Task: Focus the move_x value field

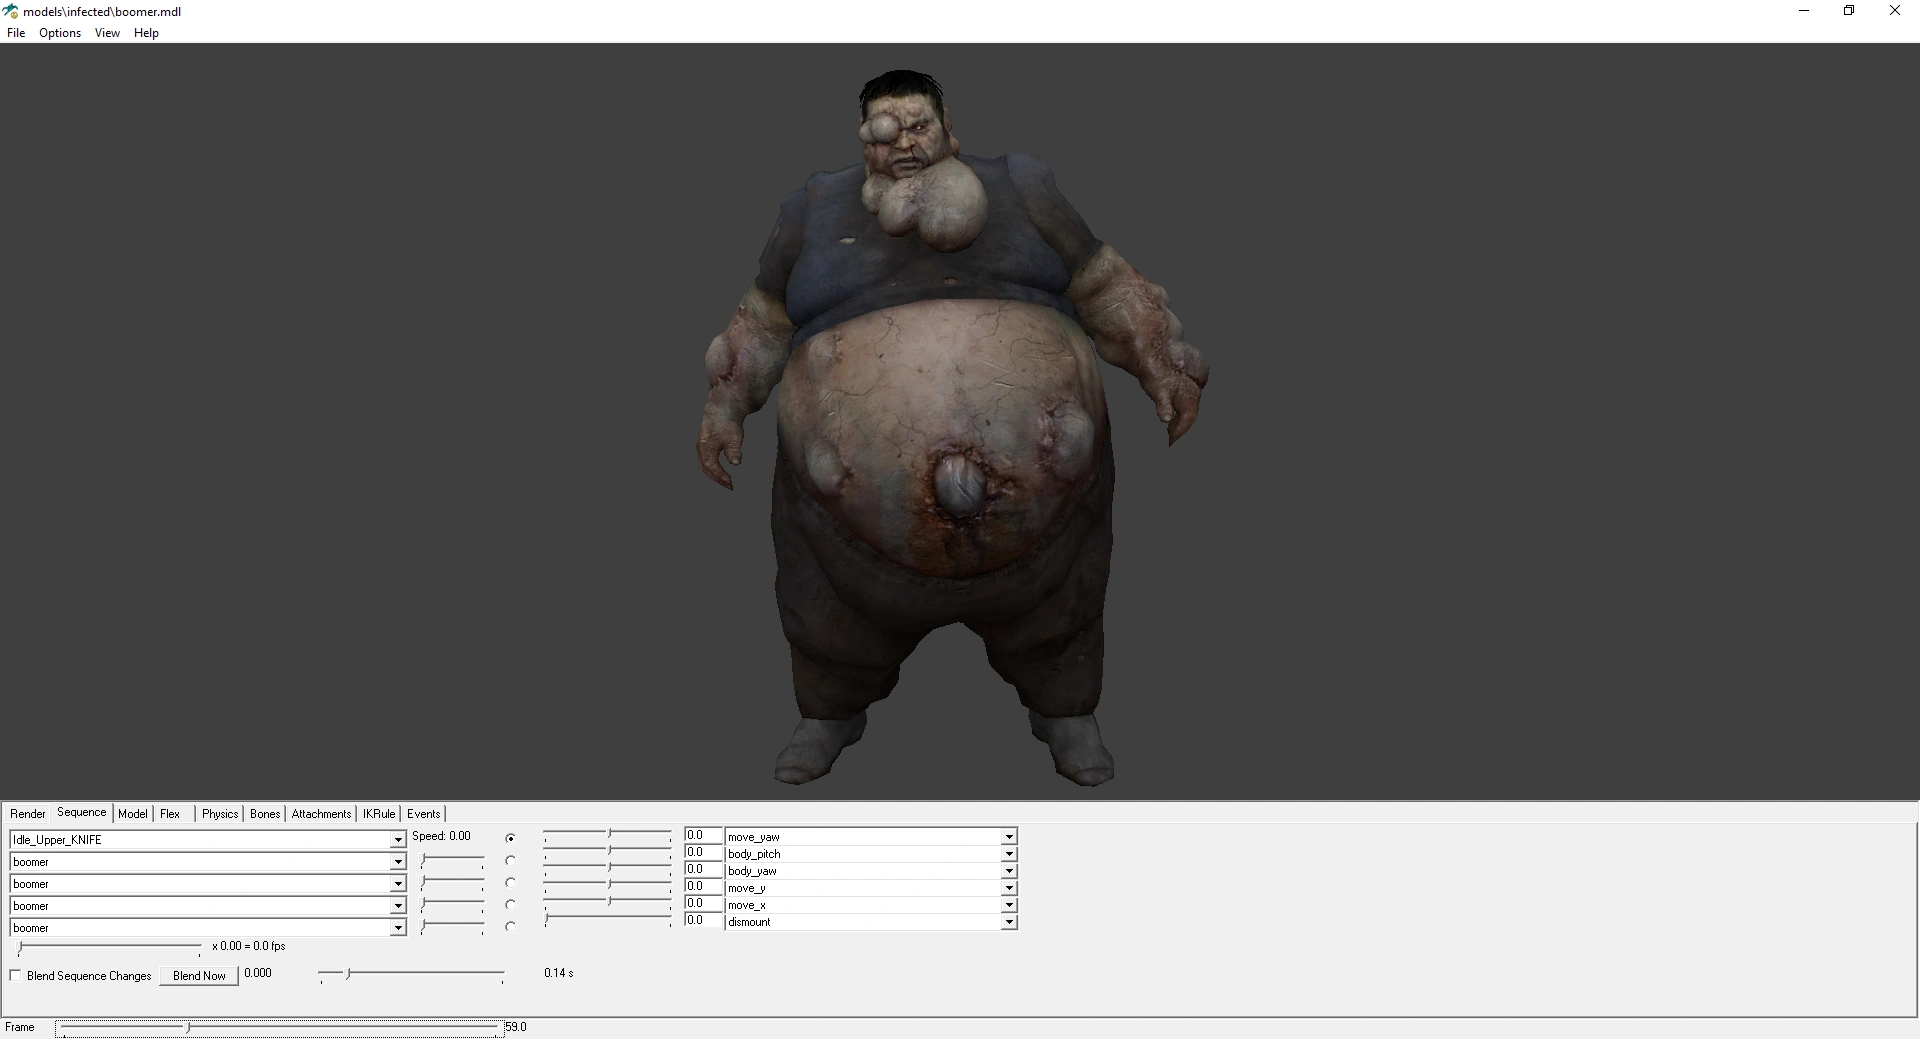Action: [x=703, y=904]
